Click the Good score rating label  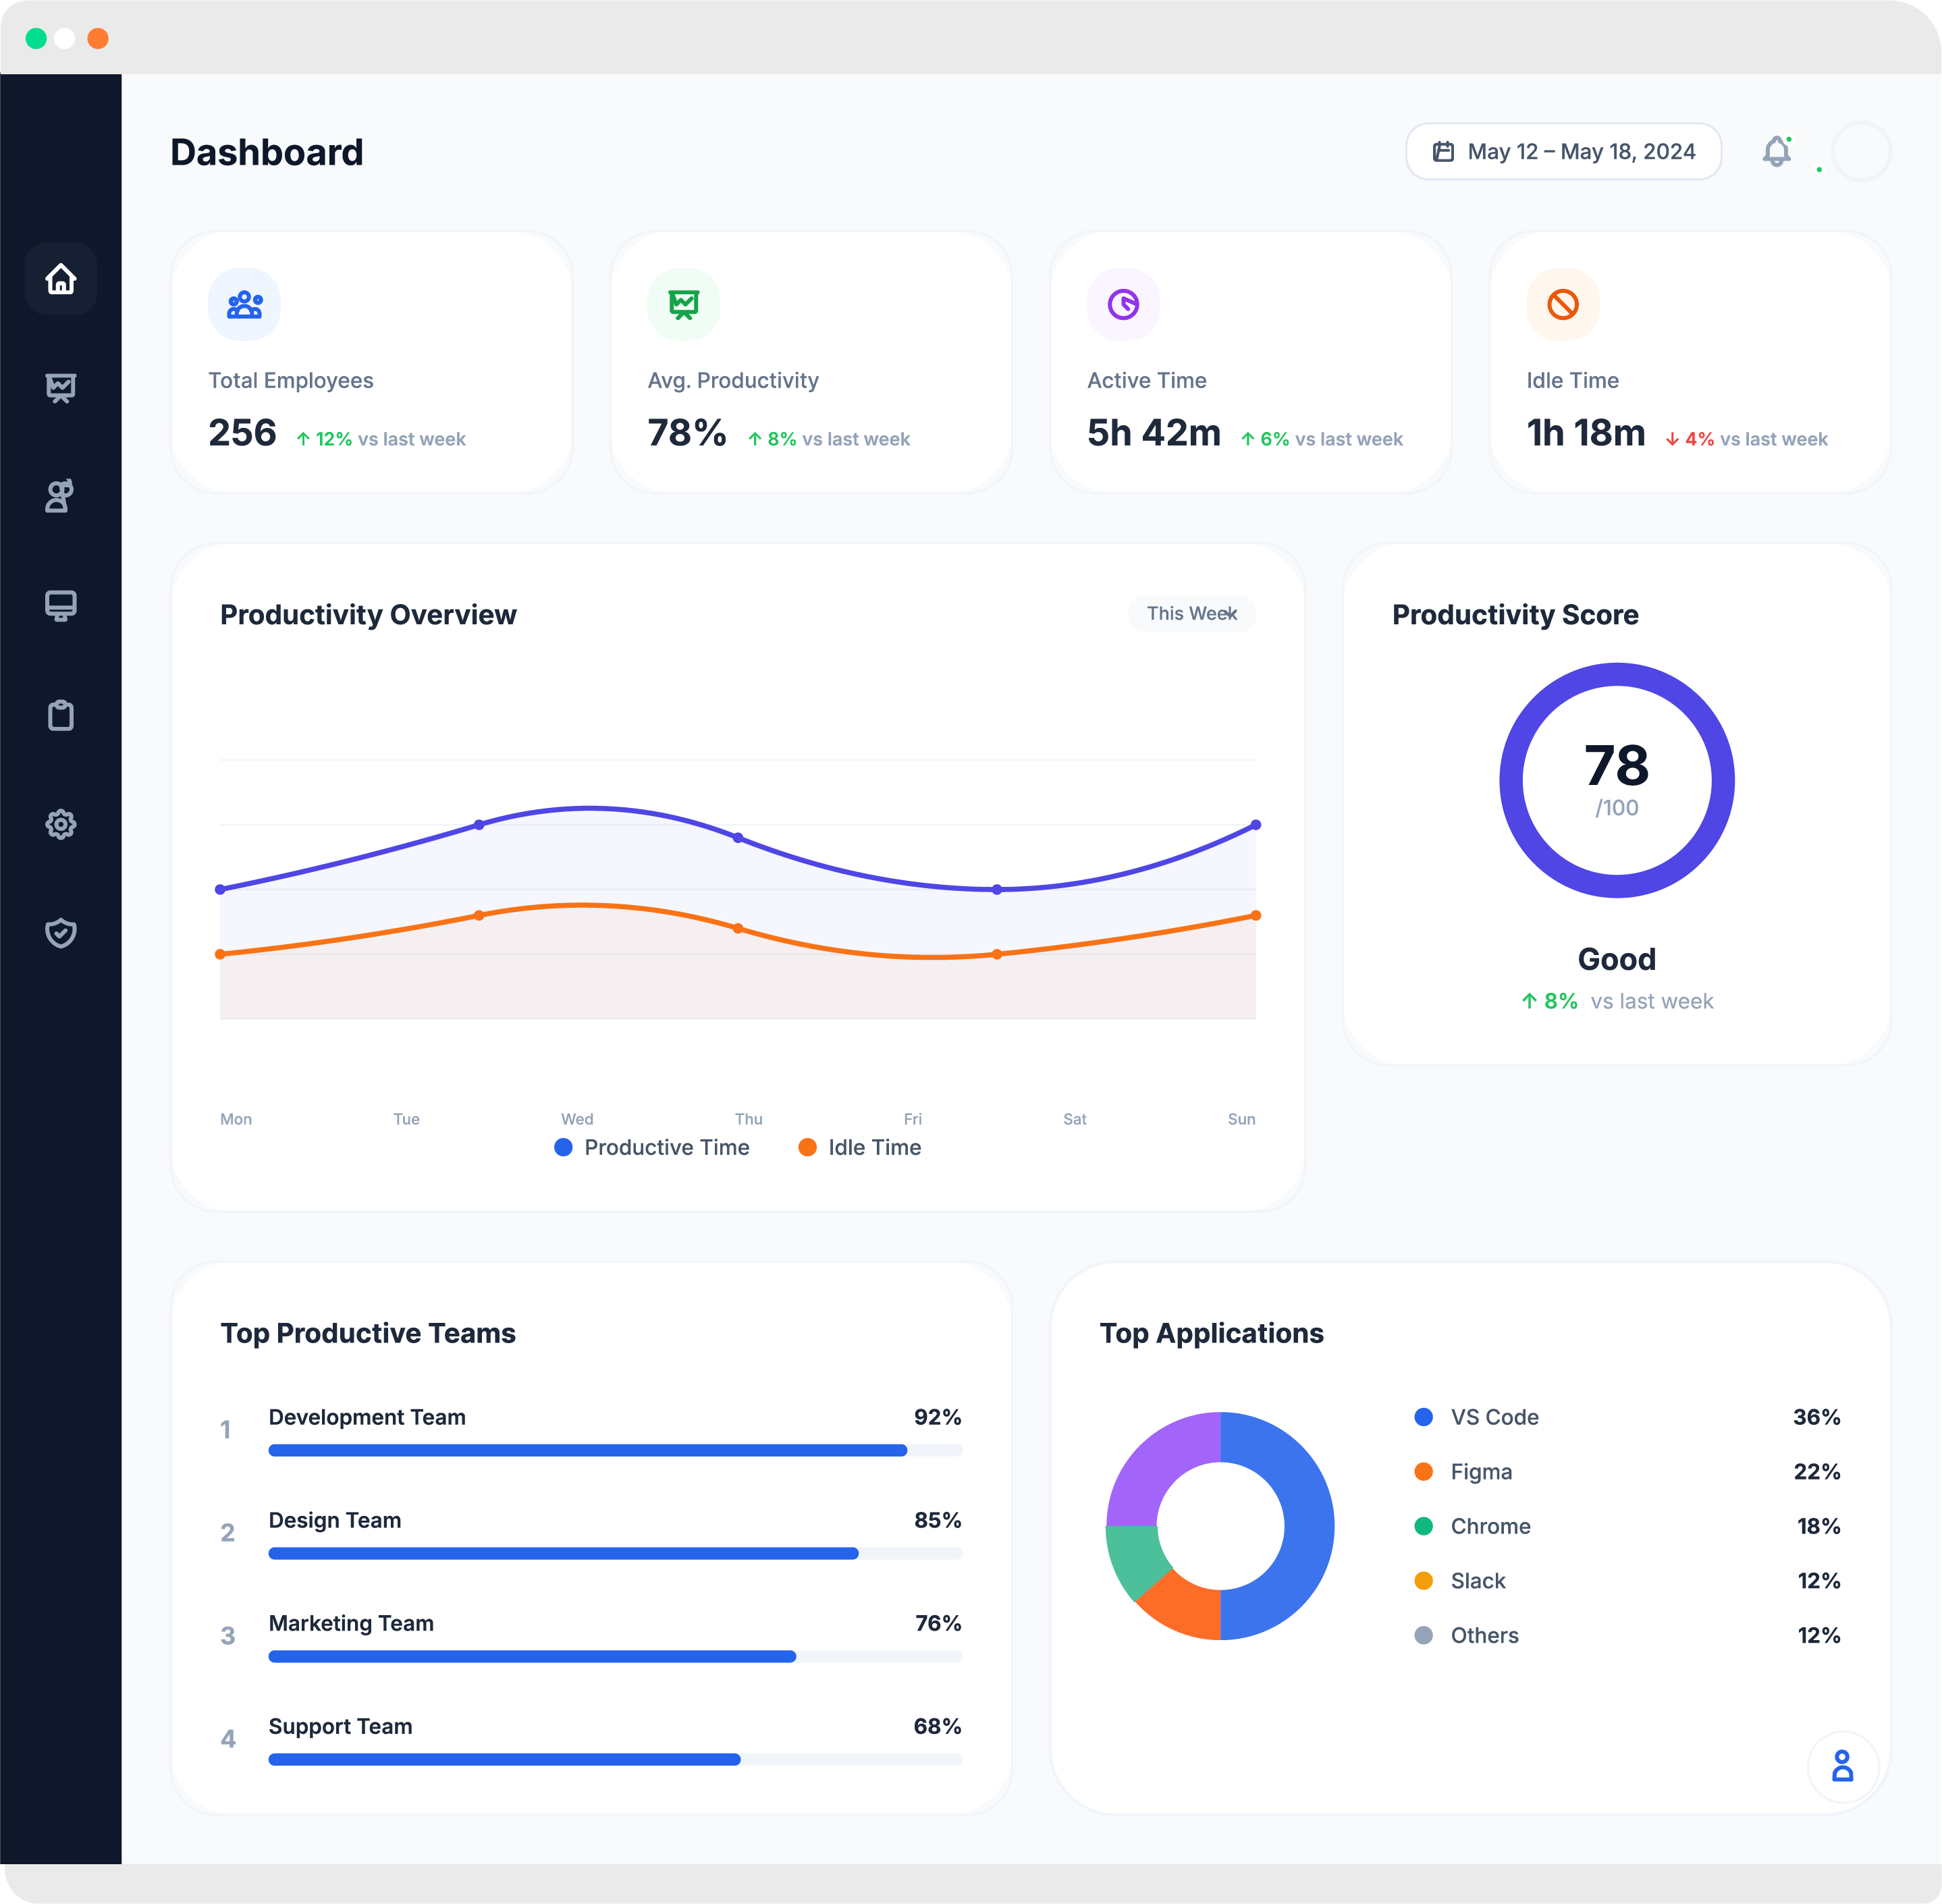click(1617, 959)
